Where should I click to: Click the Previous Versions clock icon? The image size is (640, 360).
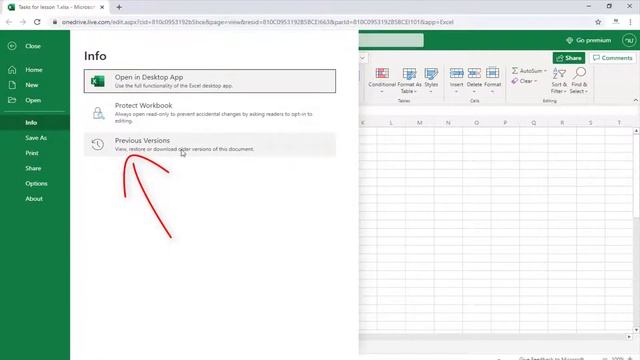[x=98, y=144]
